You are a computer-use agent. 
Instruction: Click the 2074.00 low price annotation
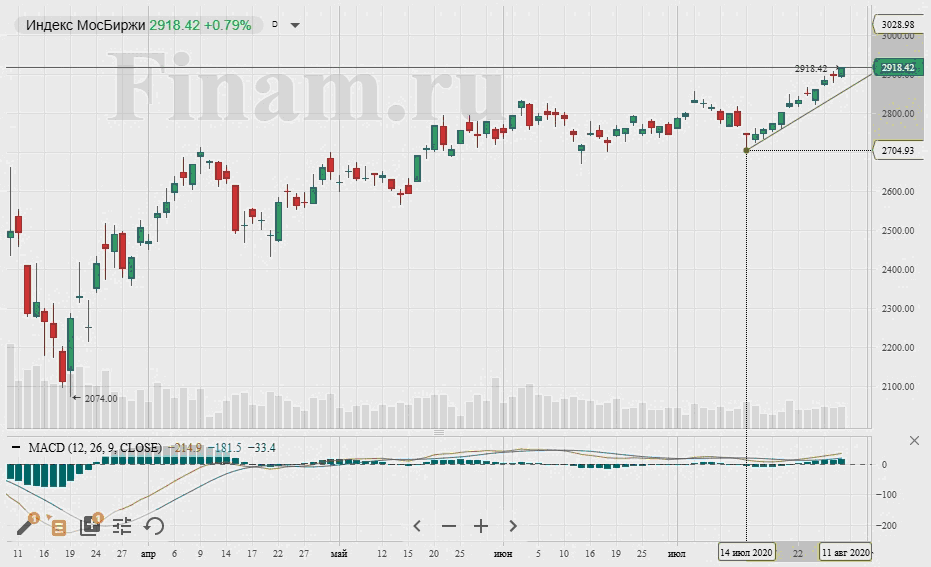tap(101, 398)
